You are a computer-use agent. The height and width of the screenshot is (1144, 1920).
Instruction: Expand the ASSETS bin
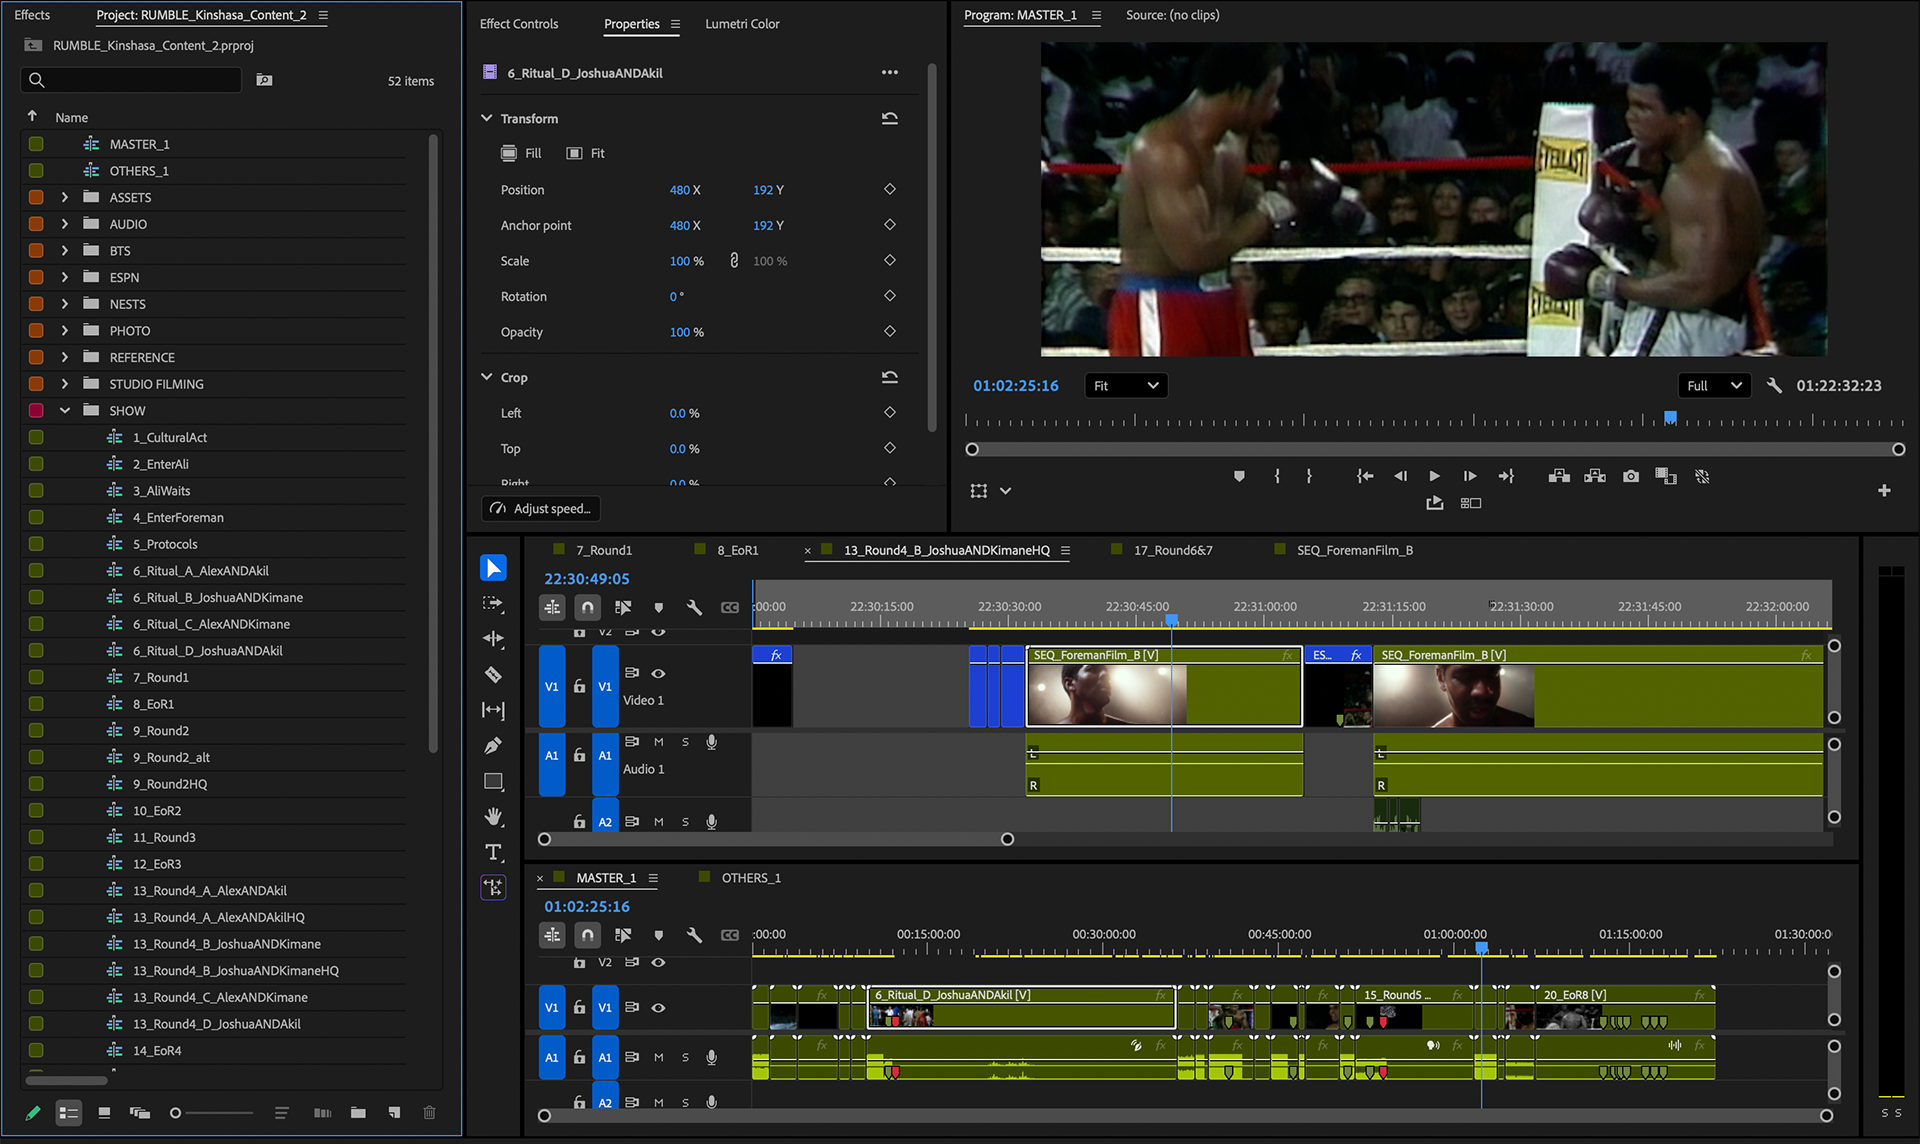coord(65,197)
